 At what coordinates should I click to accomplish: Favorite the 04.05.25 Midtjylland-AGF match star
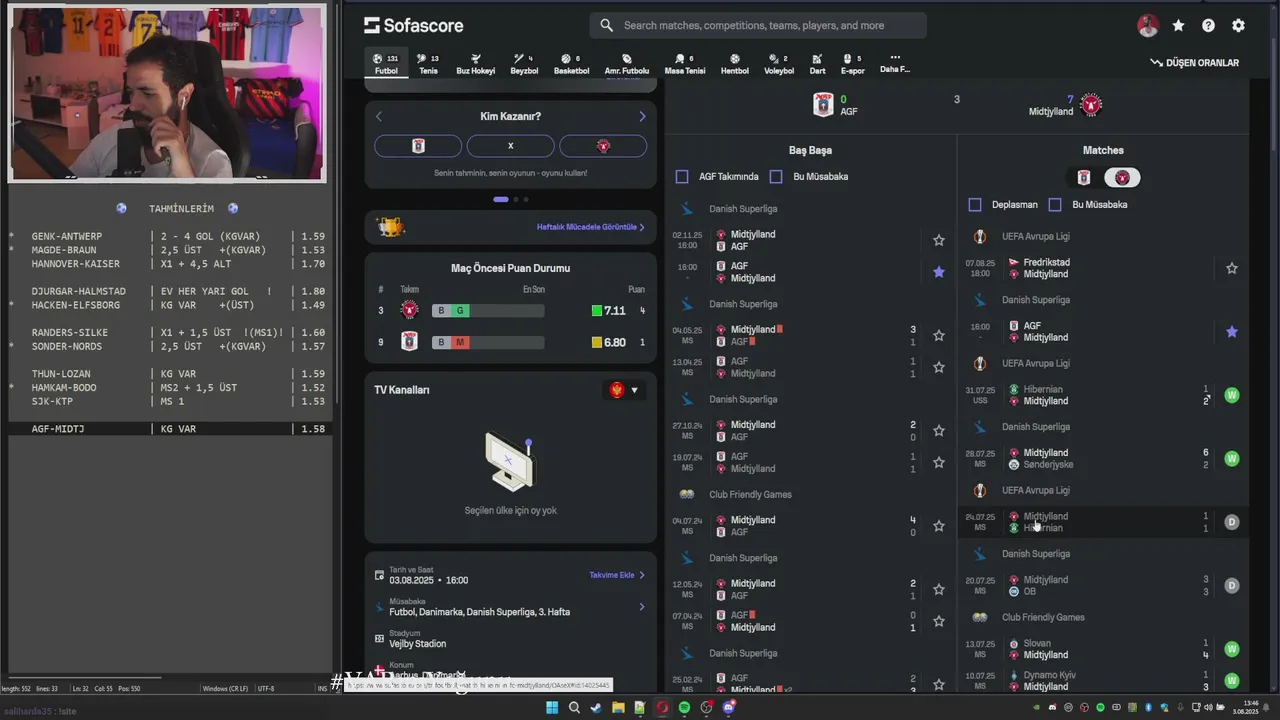click(939, 336)
